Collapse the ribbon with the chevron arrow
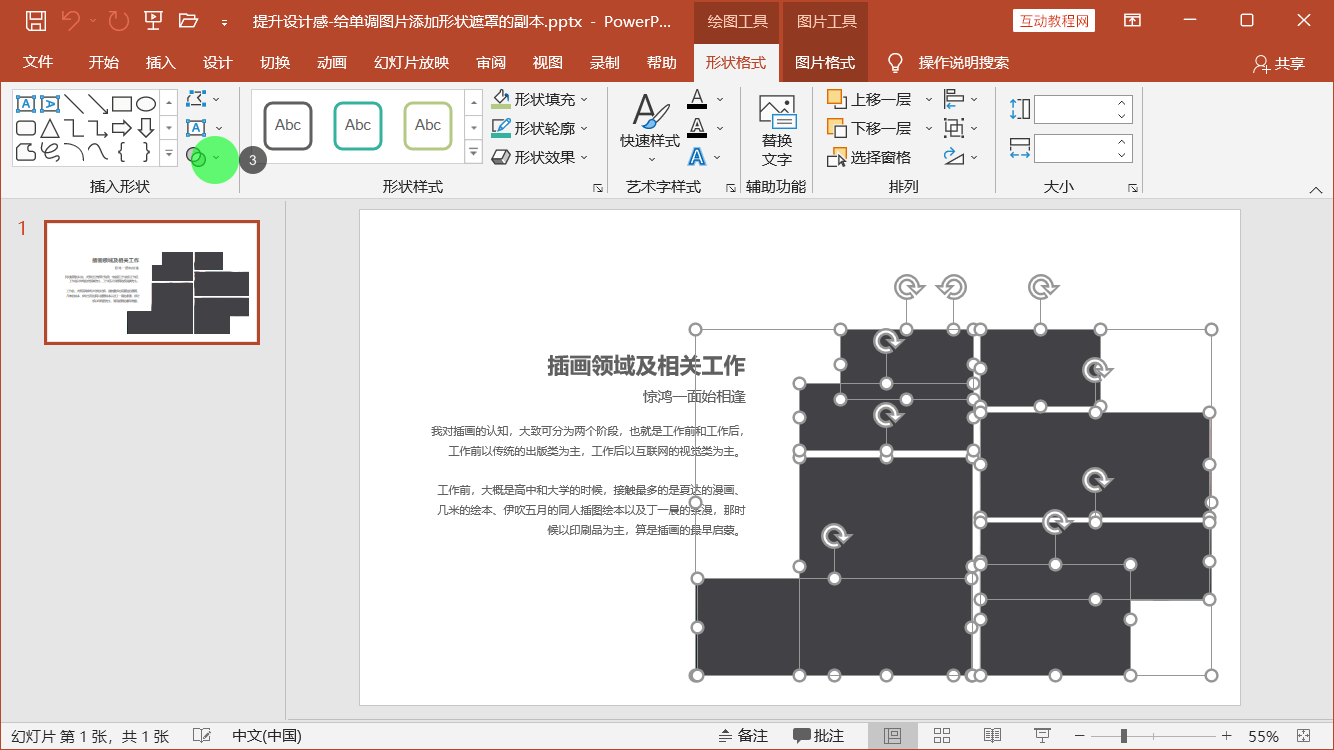This screenshot has height=750, width=1334. coord(1316,188)
